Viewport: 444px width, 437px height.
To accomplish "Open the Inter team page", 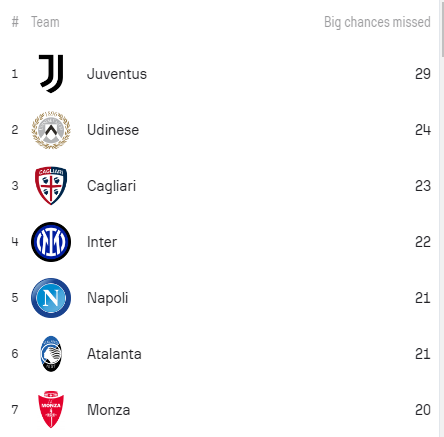I will pos(102,242).
